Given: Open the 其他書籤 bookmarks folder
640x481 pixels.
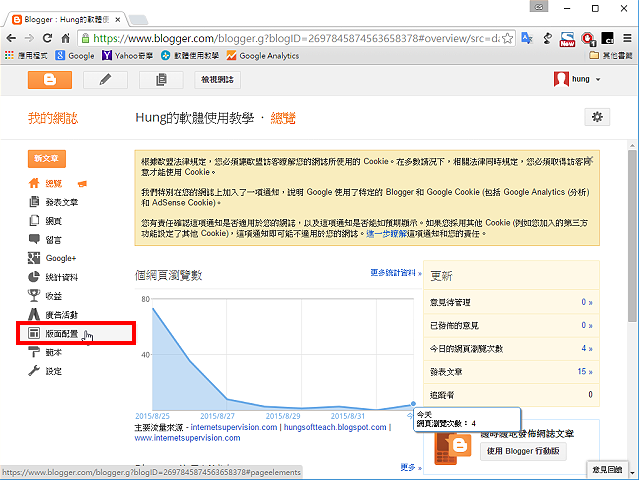Looking at the screenshot, I should pos(611,56).
